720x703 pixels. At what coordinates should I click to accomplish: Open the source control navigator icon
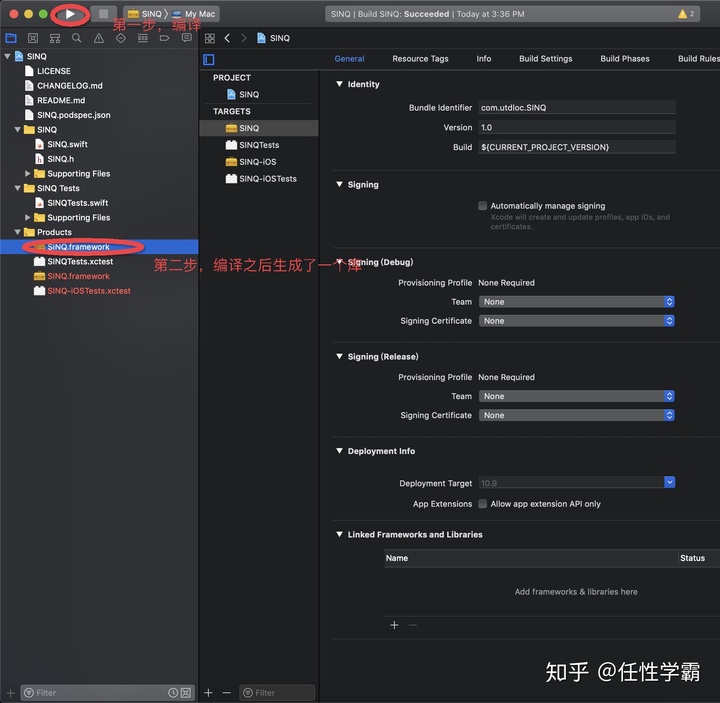pyautogui.click(x=33, y=38)
